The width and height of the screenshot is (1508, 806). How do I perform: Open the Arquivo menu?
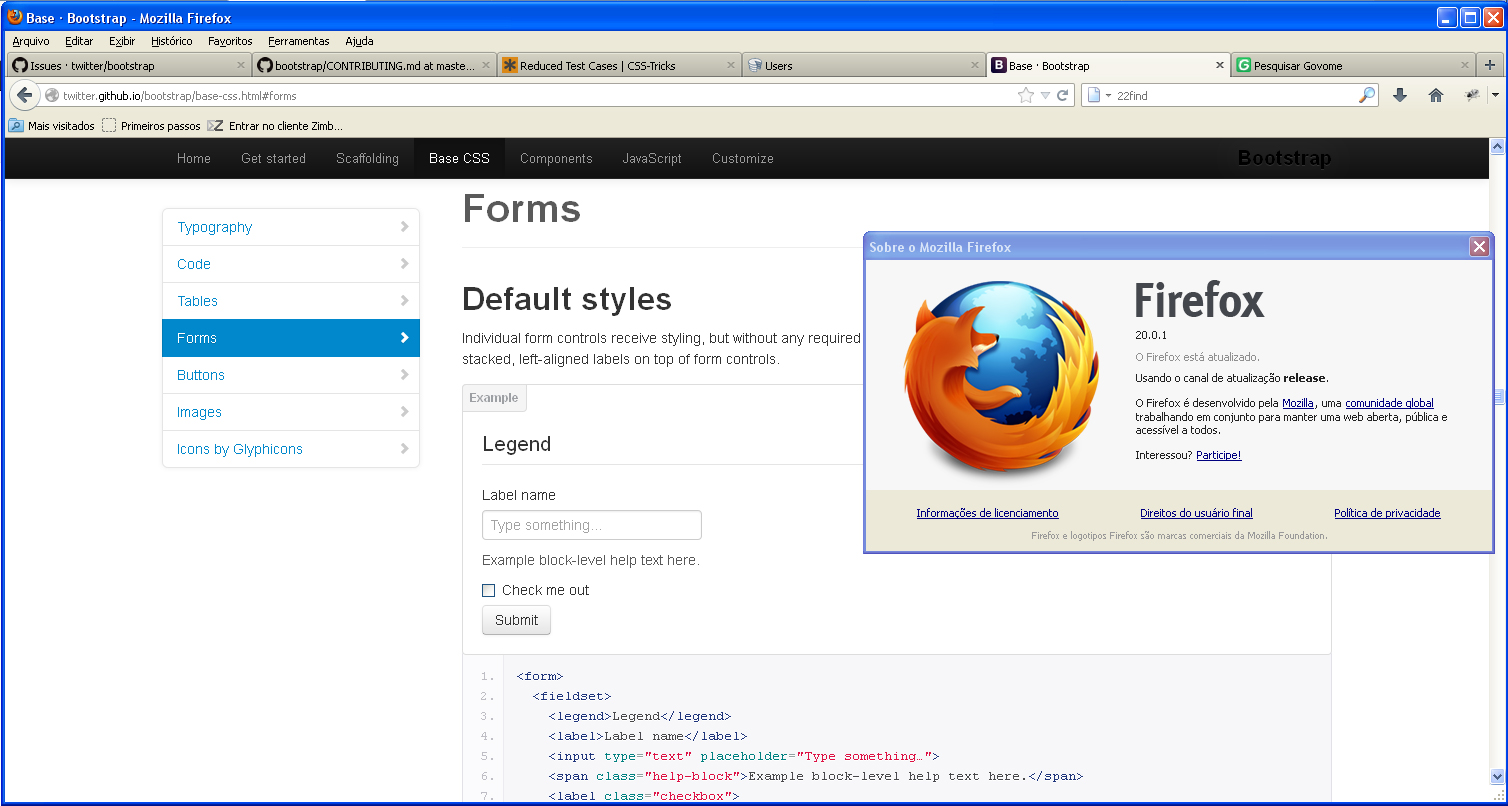pos(31,41)
